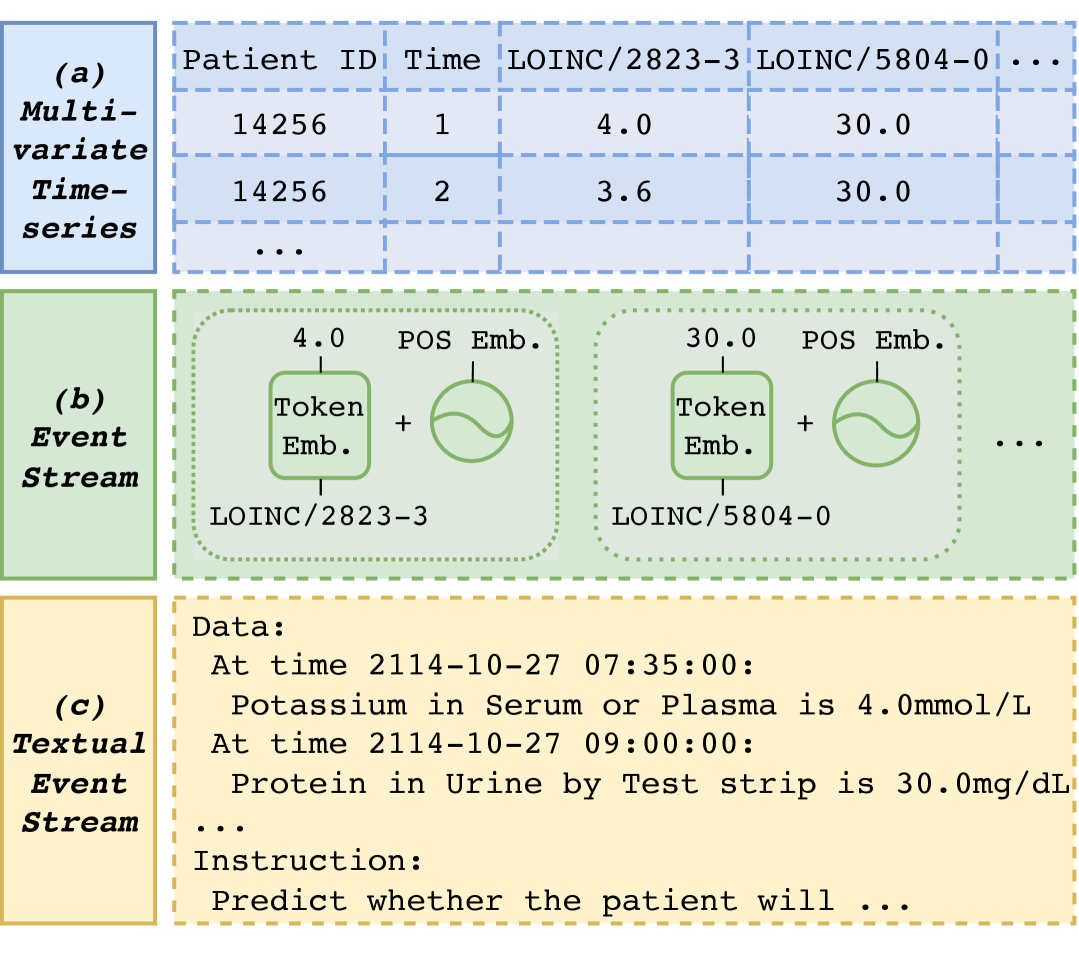The image size is (1079, 957).
Task: Click the line 'Potassium in Serum or Plasma is 4.0mmol/L'
Action: point(630,705)
